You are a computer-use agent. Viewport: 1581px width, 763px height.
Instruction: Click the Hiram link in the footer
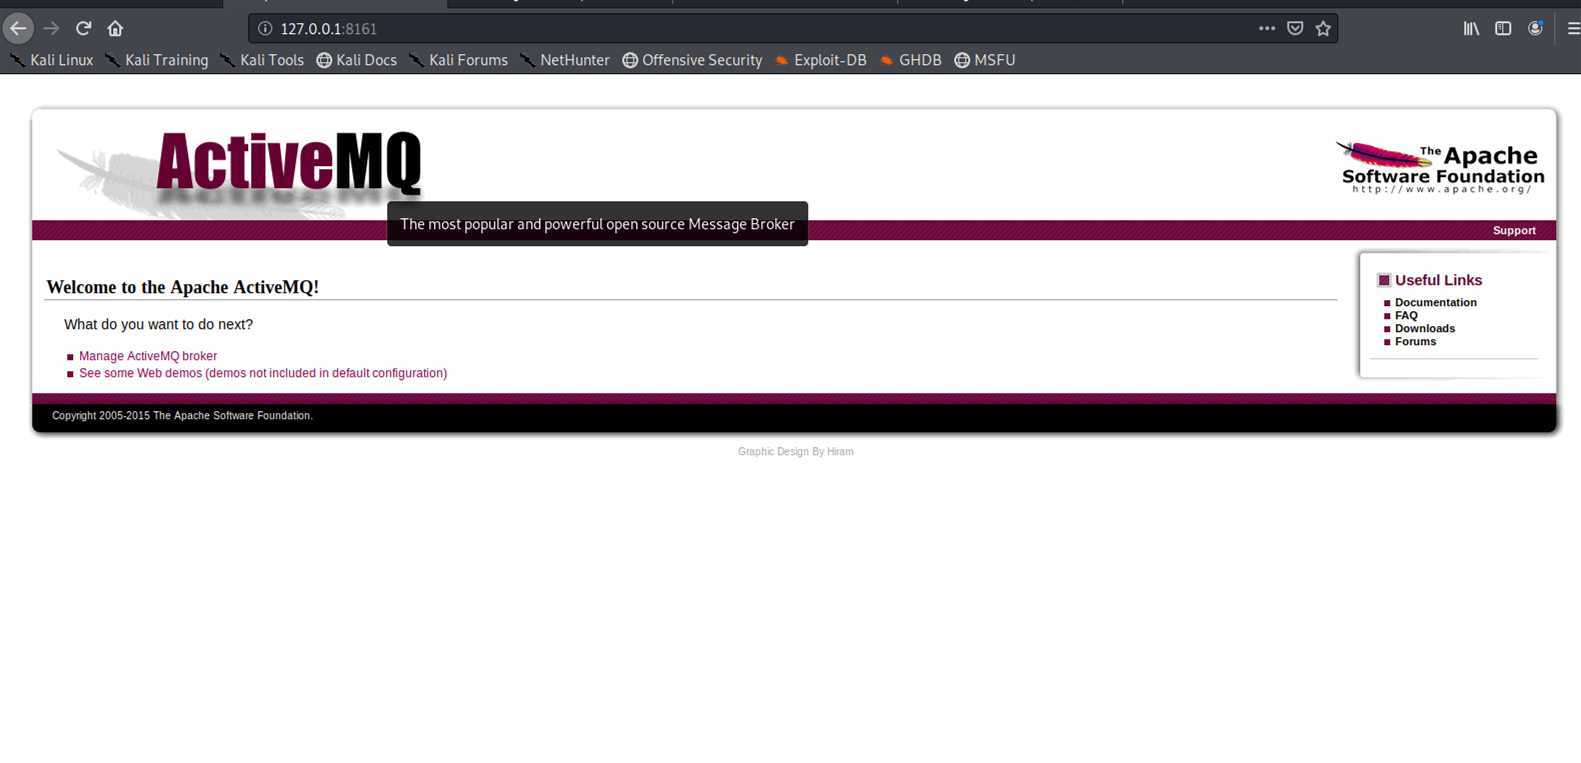pyautogui.click(x=840, y=452)
